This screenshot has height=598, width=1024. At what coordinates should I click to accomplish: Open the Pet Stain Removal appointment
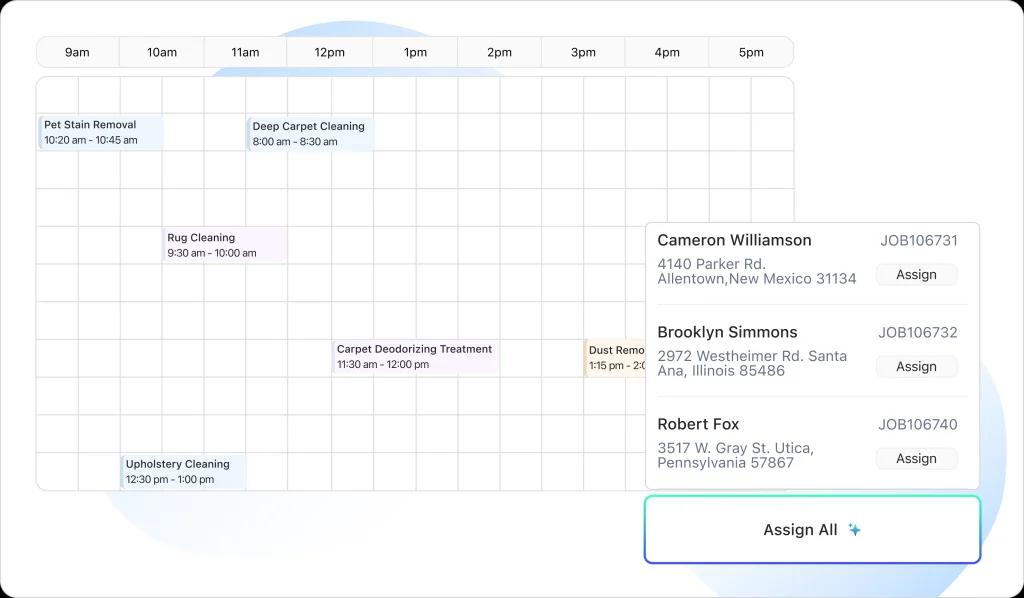[100, 133]
